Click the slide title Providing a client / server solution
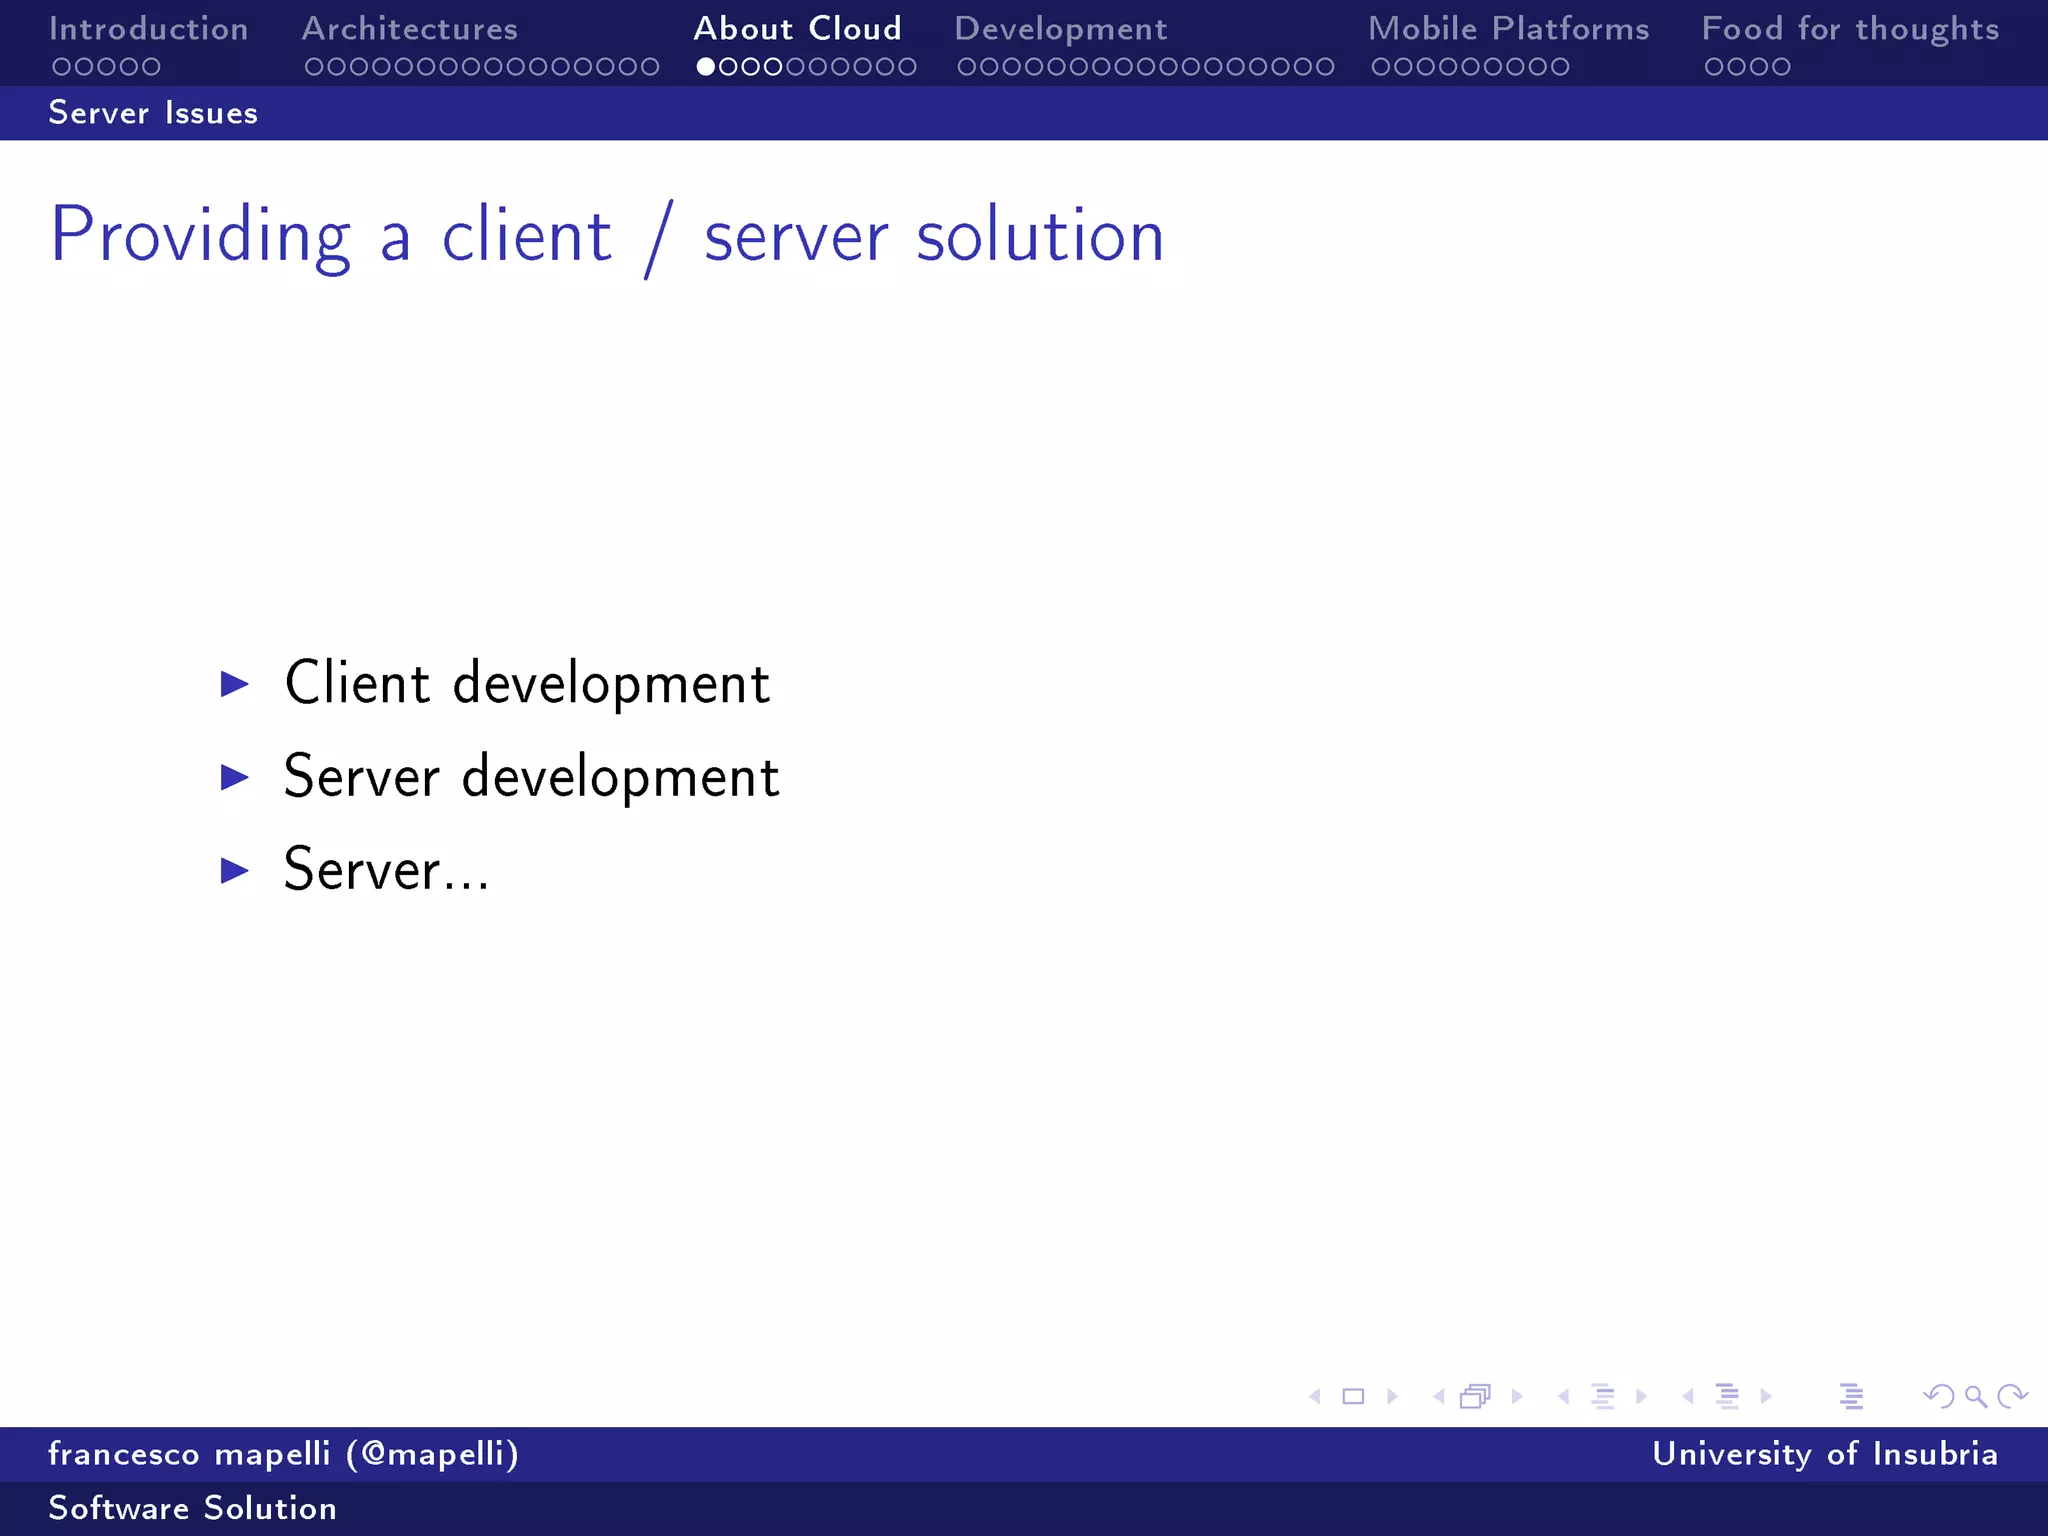 click(x=607, y=236)
